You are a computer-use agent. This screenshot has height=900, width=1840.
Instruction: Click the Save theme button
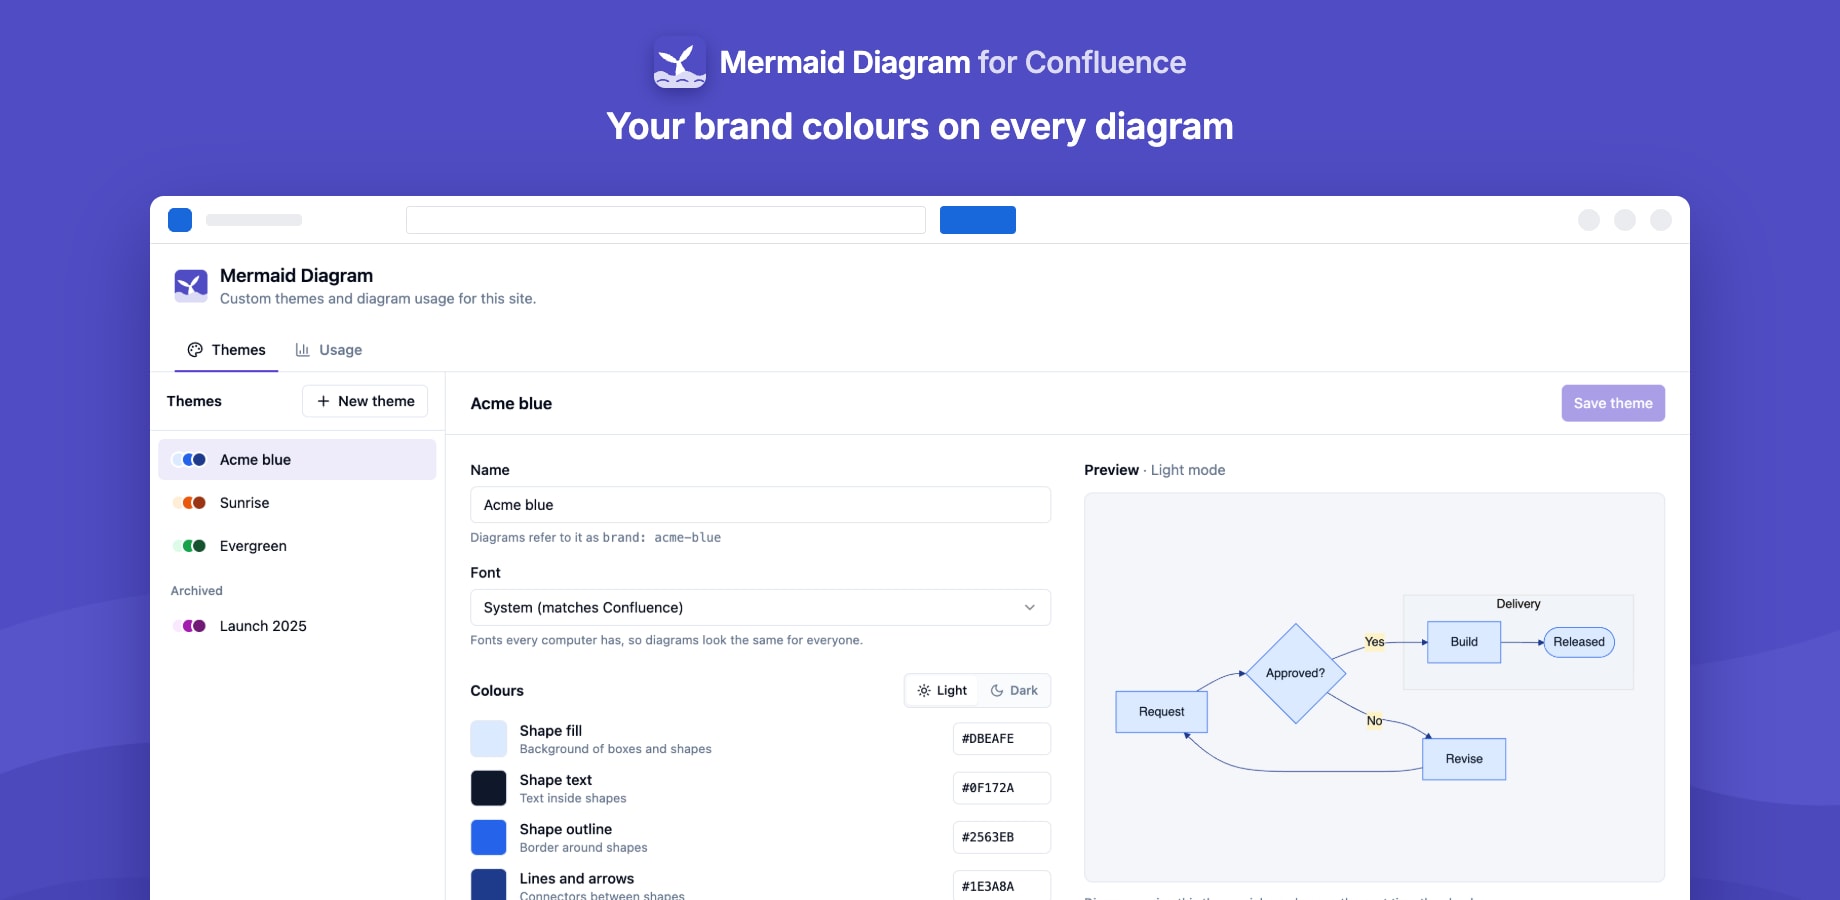coord(1613,403)
